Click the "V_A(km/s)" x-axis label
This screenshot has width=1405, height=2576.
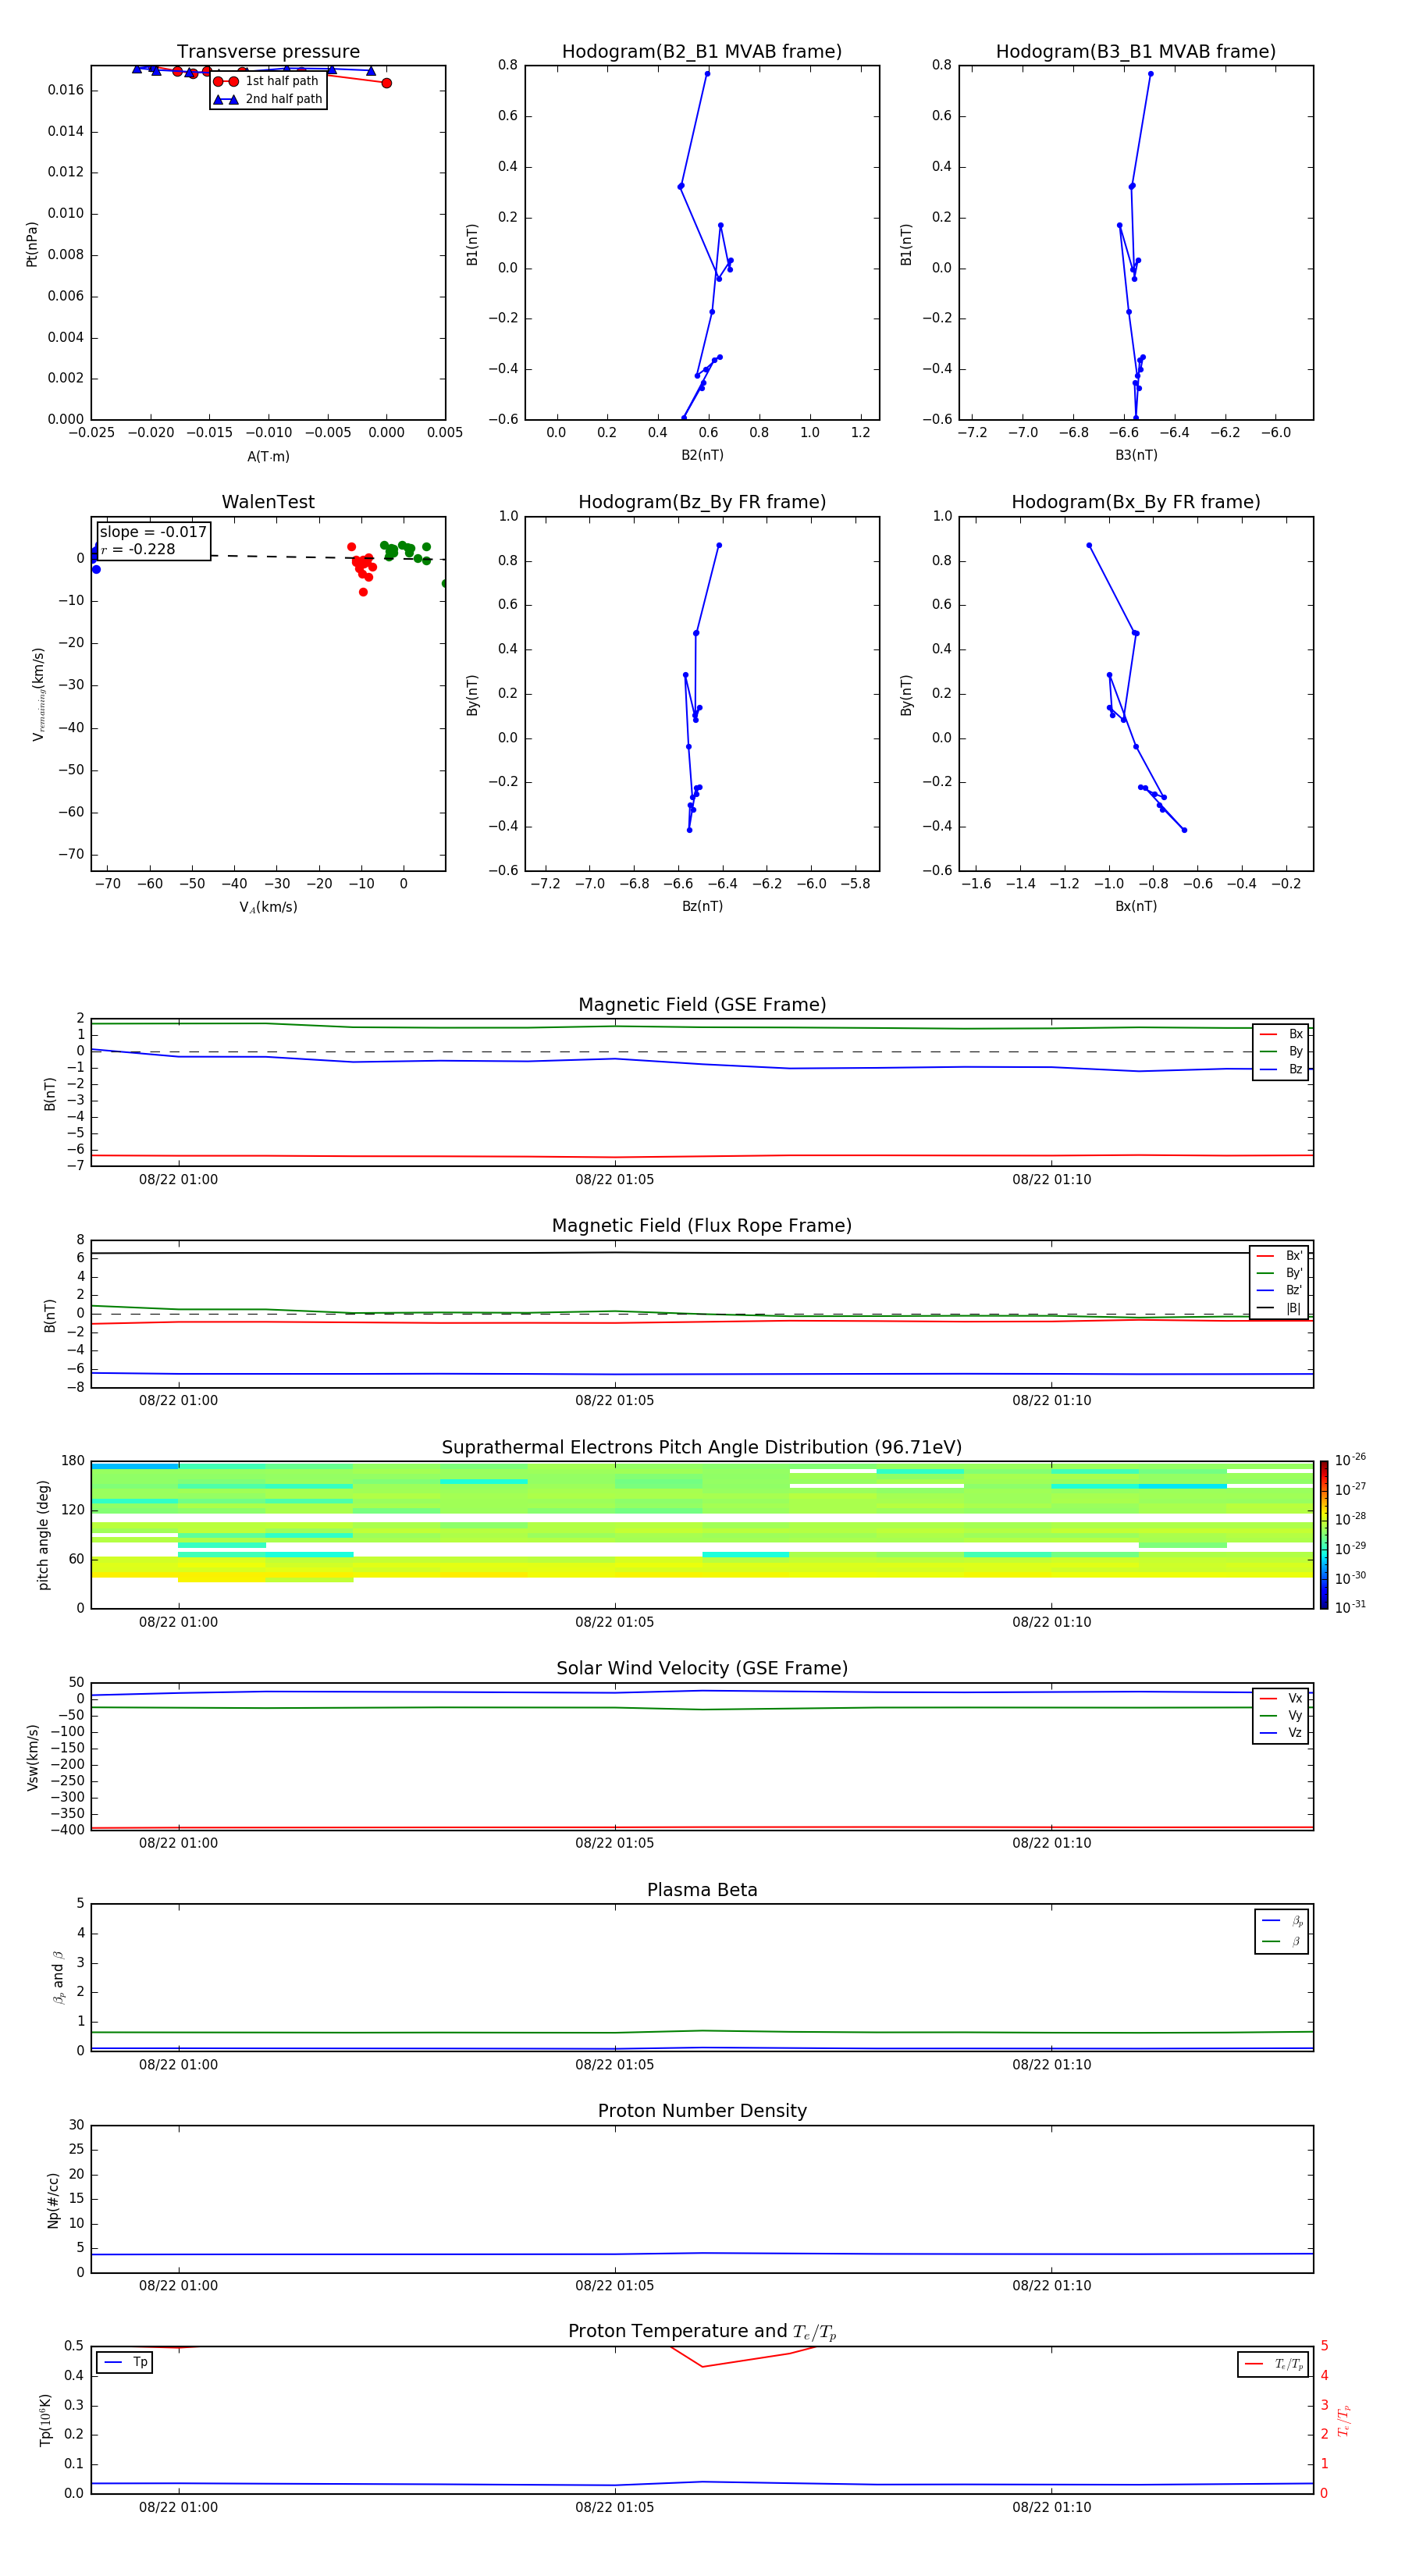click(x=268, y=907)
